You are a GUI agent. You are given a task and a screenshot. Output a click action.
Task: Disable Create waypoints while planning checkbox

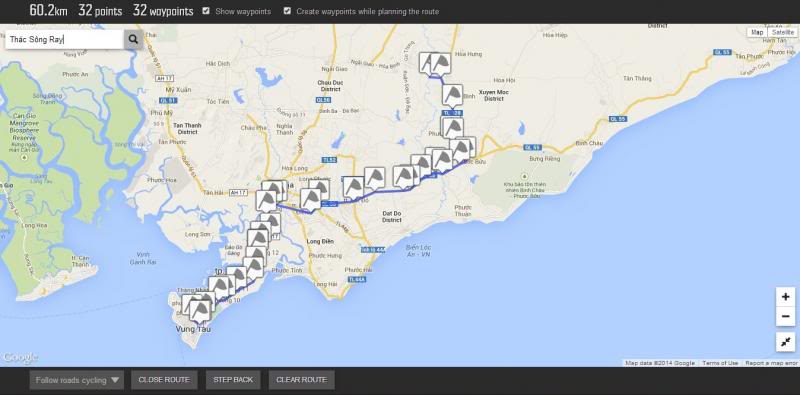point(287,11)
